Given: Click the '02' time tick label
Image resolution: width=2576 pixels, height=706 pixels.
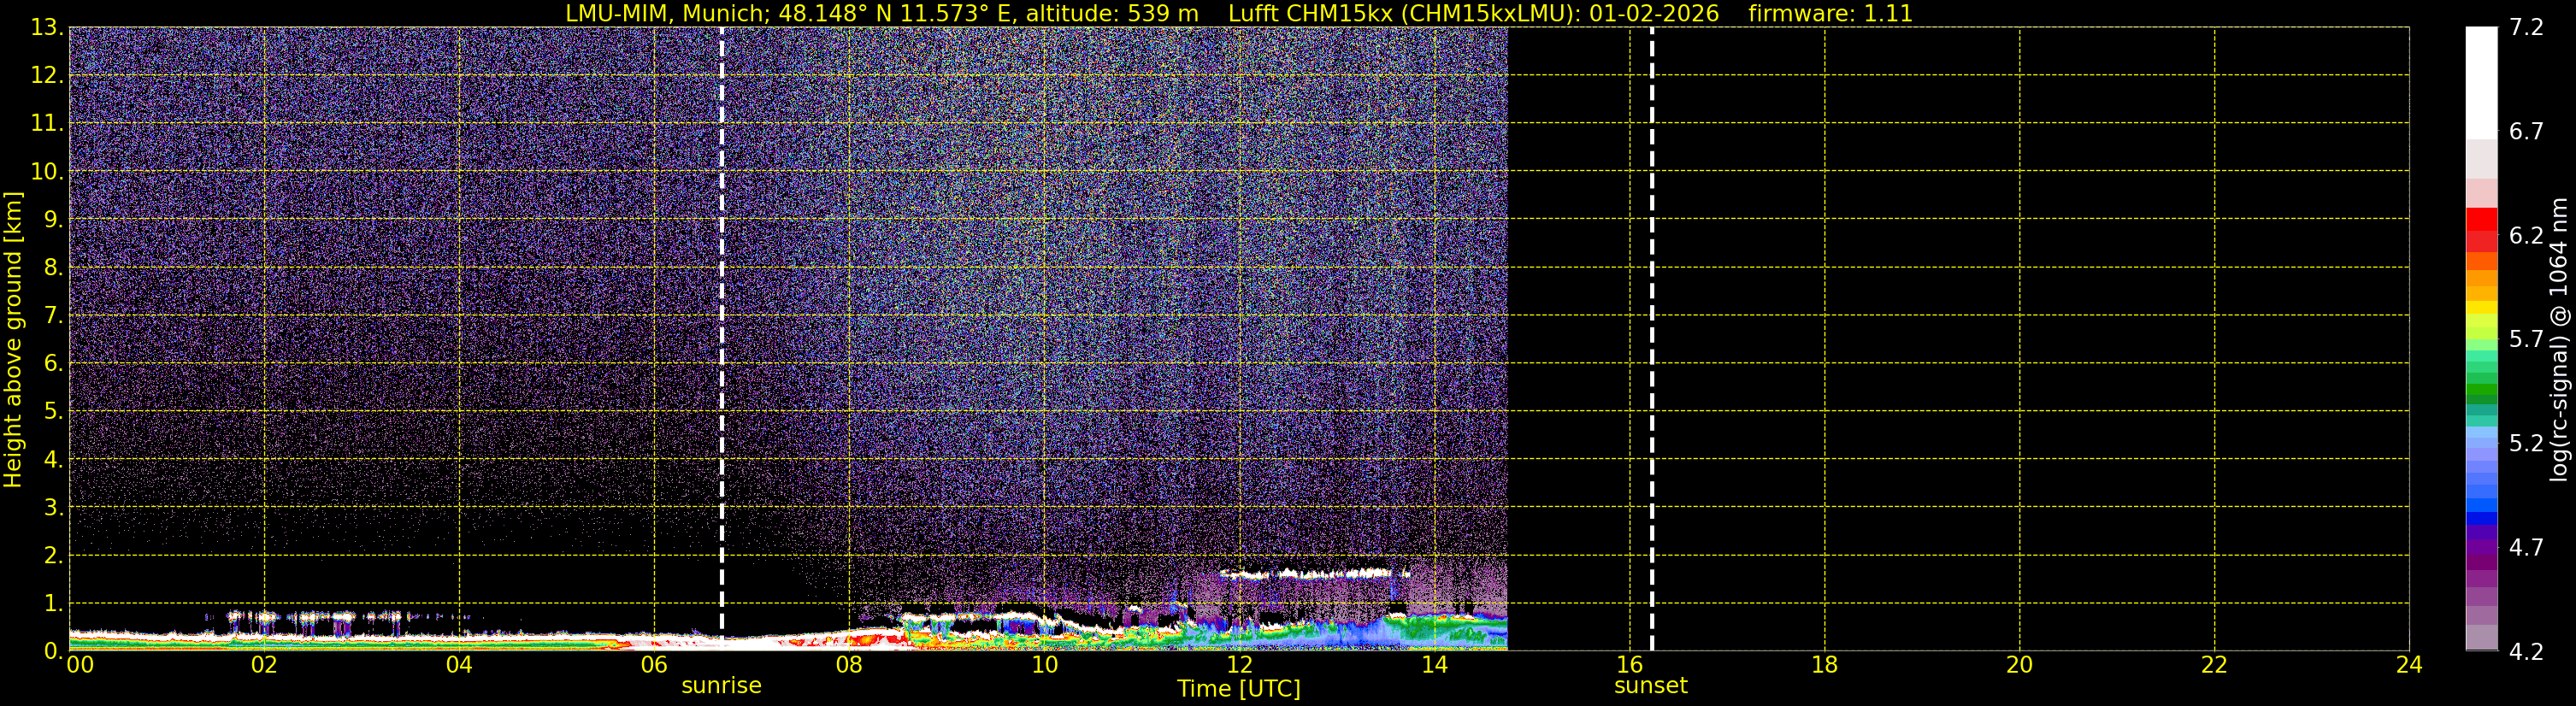Looking at the screenshot, I should [x=264, y=665].
